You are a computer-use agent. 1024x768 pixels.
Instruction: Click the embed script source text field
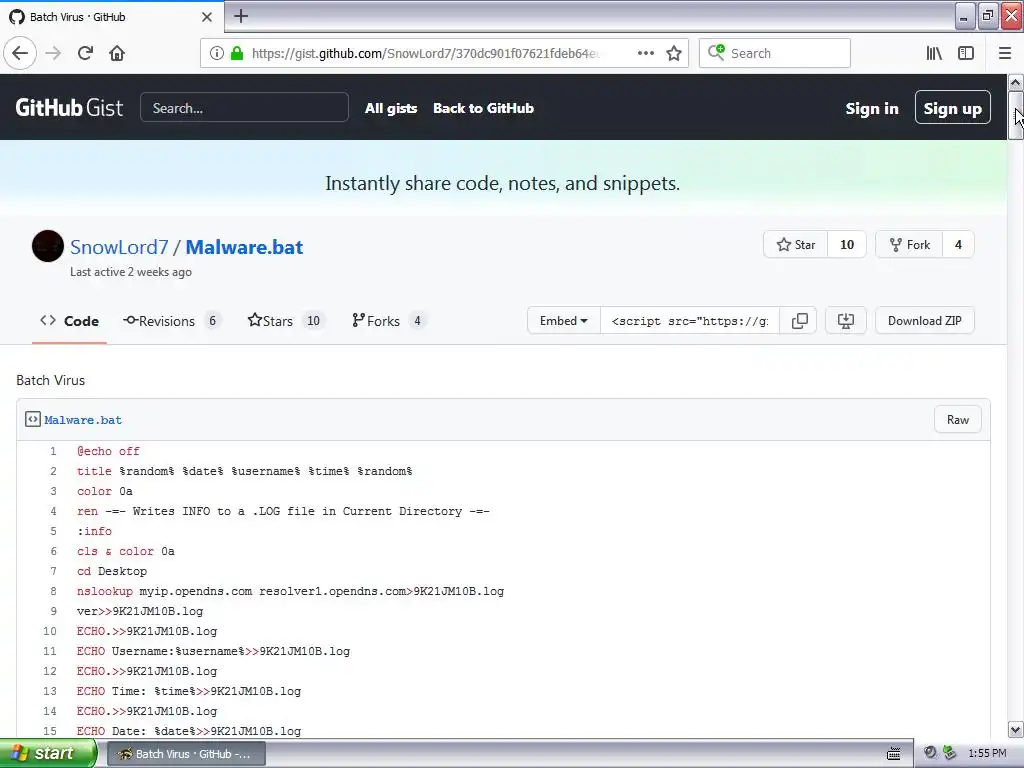tap(690, 321)
